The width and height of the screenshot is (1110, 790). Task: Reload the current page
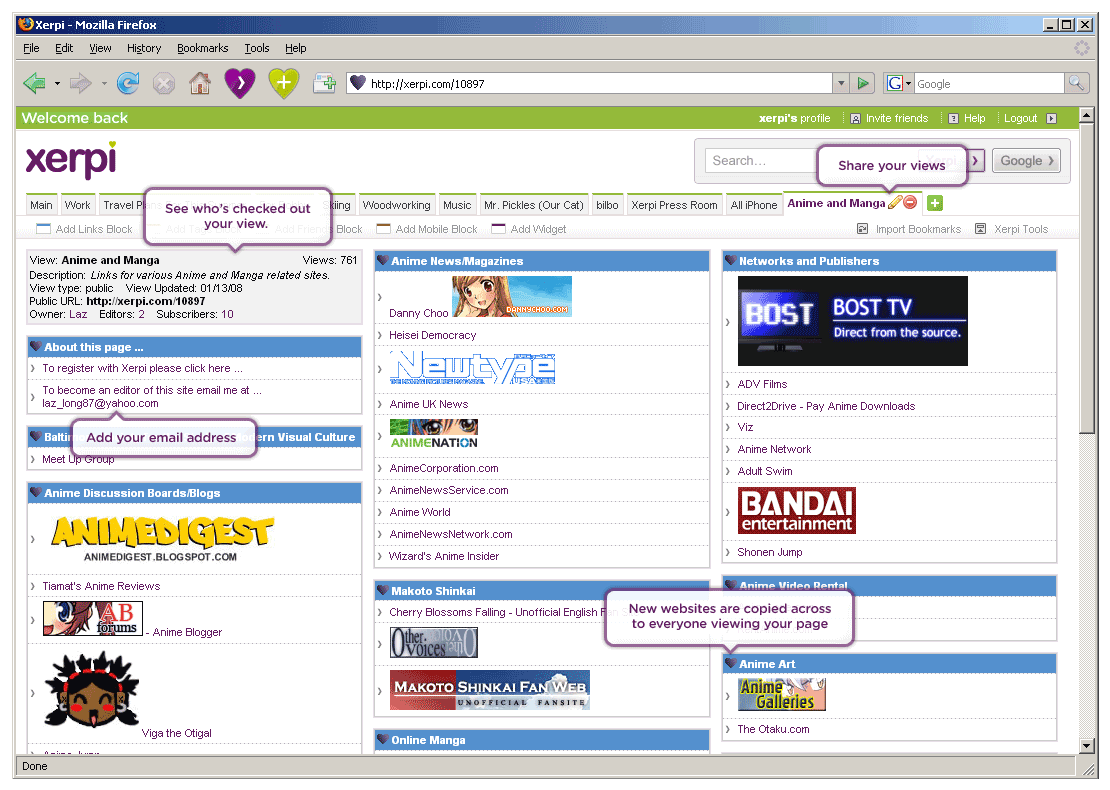[x=128, y=84]
